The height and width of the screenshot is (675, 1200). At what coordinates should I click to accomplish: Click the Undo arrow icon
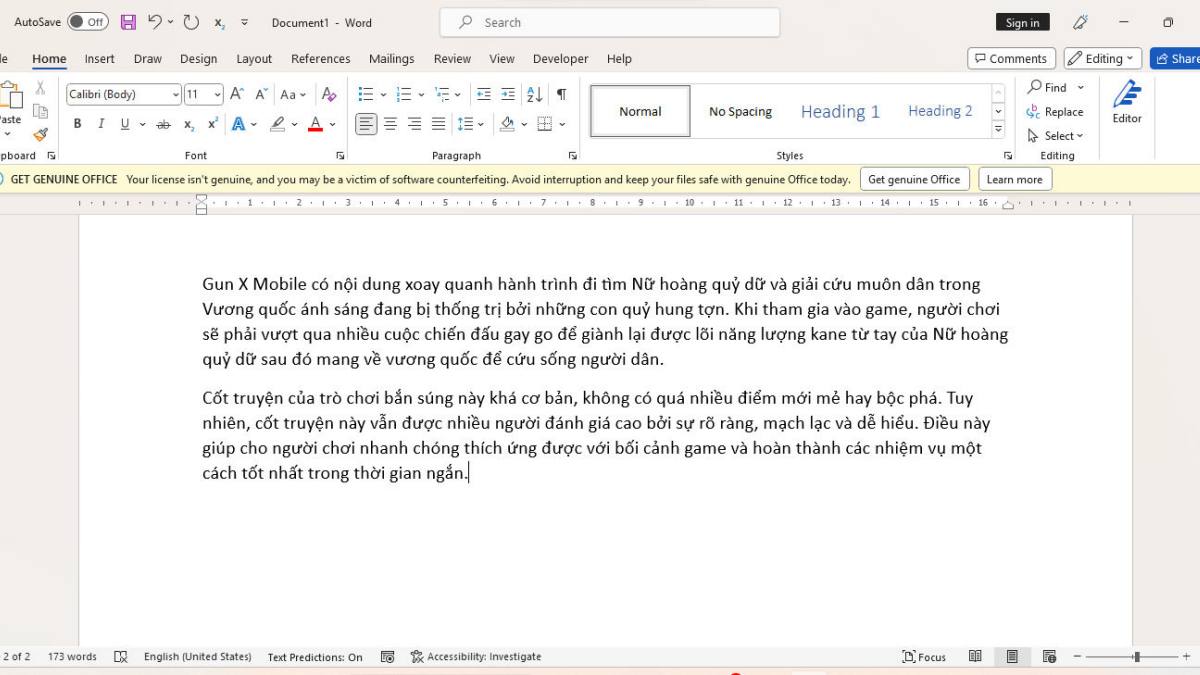(155, 22)
